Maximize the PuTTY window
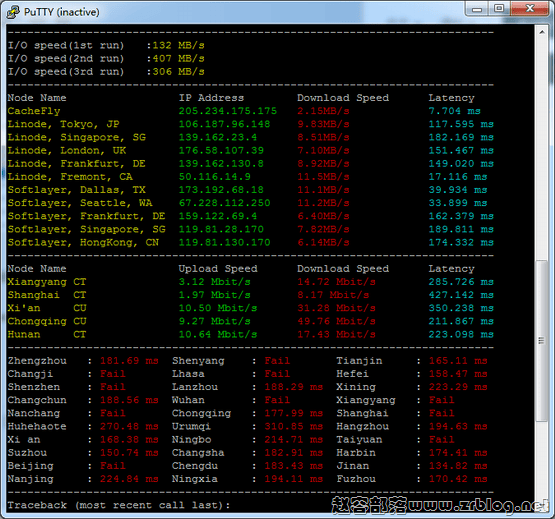 [x=499, y=8]
